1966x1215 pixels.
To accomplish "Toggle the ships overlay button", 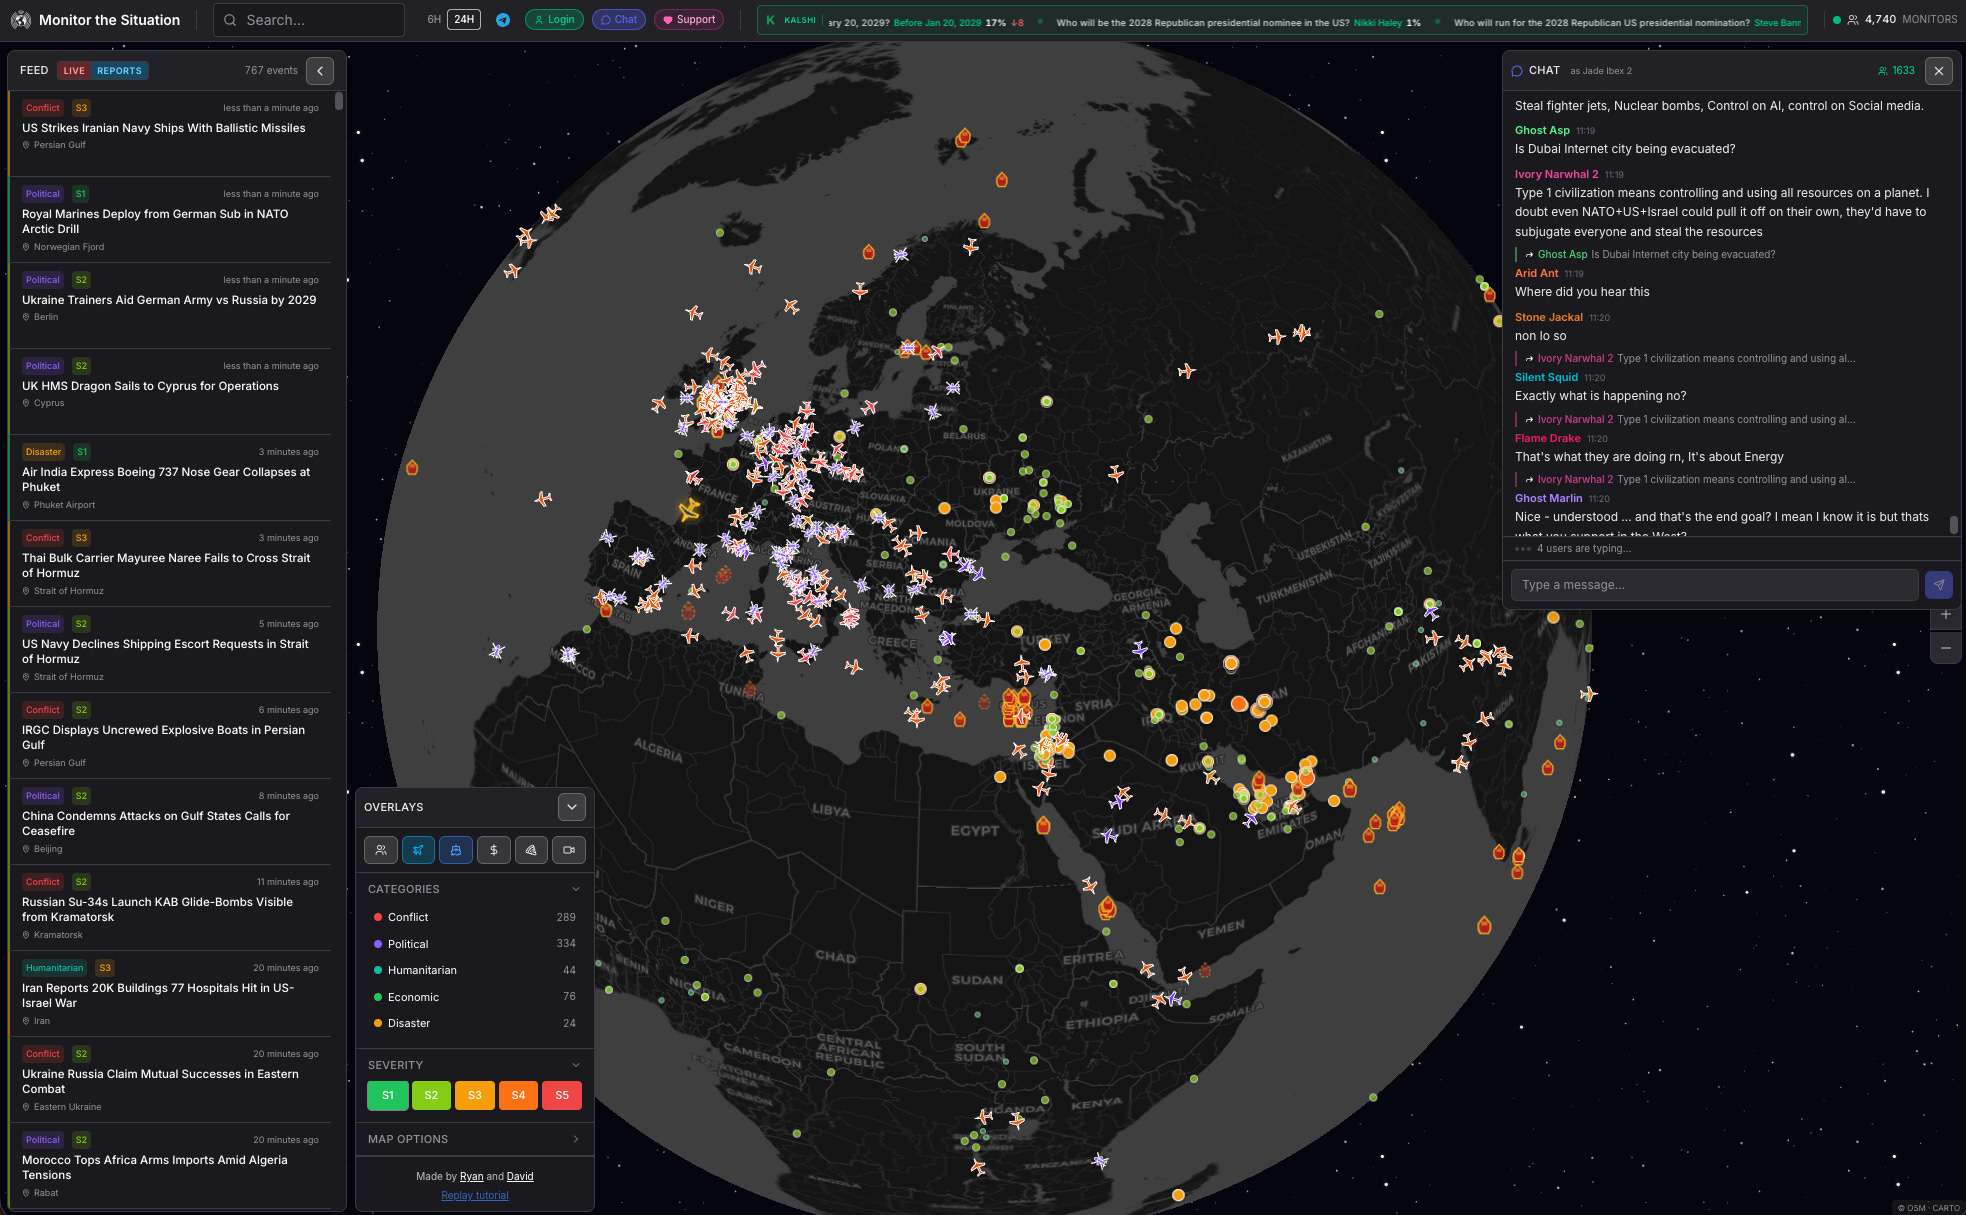I will 456,850.
